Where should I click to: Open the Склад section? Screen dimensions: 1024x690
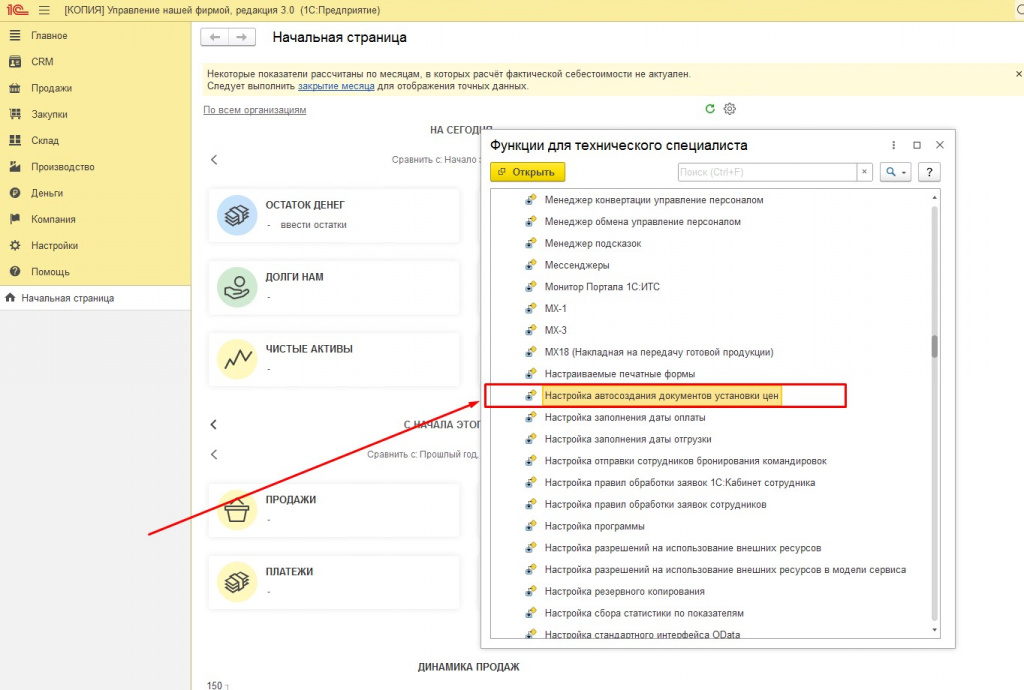click(x=44, y=140)
